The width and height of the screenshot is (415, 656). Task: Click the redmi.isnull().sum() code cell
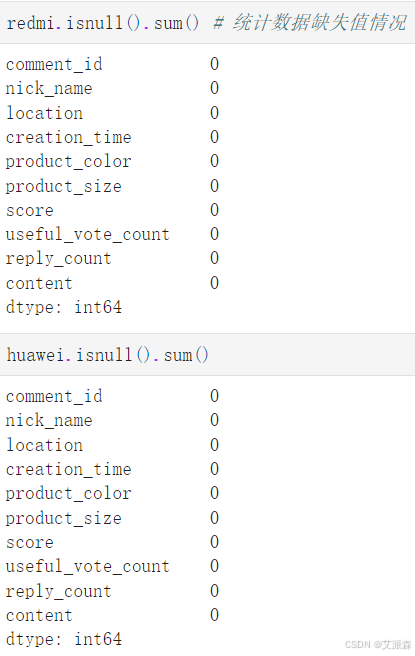click(208, 23)
